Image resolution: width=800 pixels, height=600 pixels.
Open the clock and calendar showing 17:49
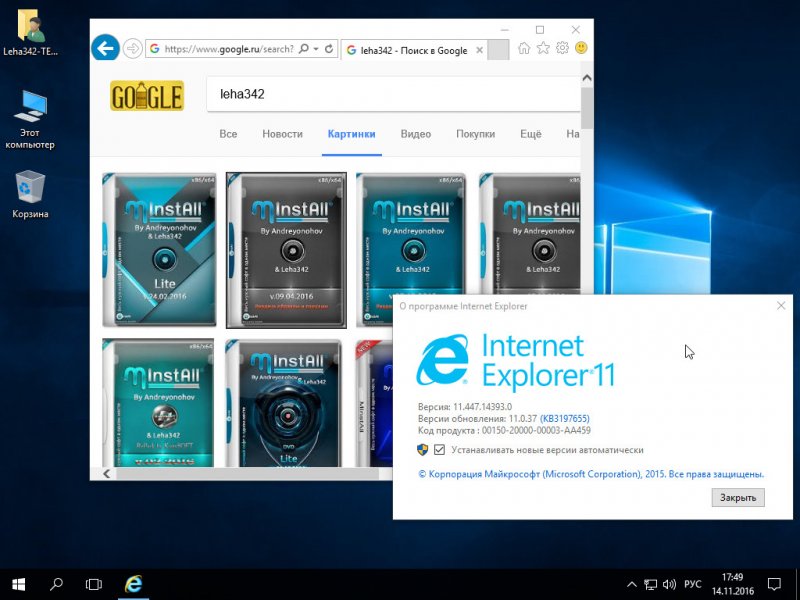coord(733,584)
